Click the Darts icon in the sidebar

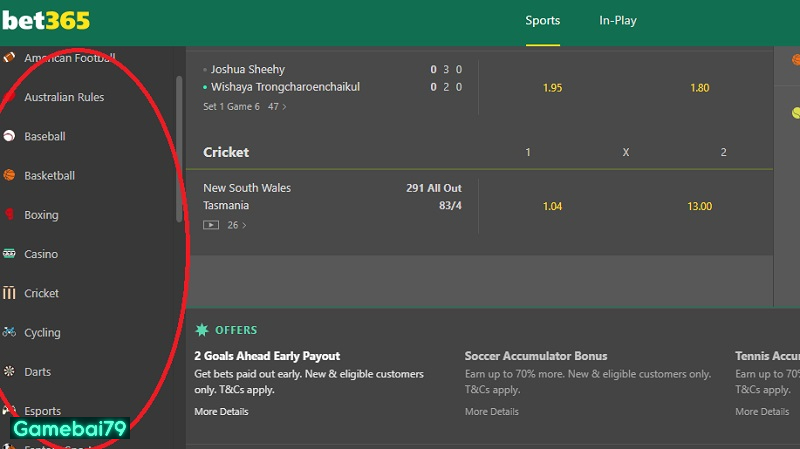tap(9, 371)
